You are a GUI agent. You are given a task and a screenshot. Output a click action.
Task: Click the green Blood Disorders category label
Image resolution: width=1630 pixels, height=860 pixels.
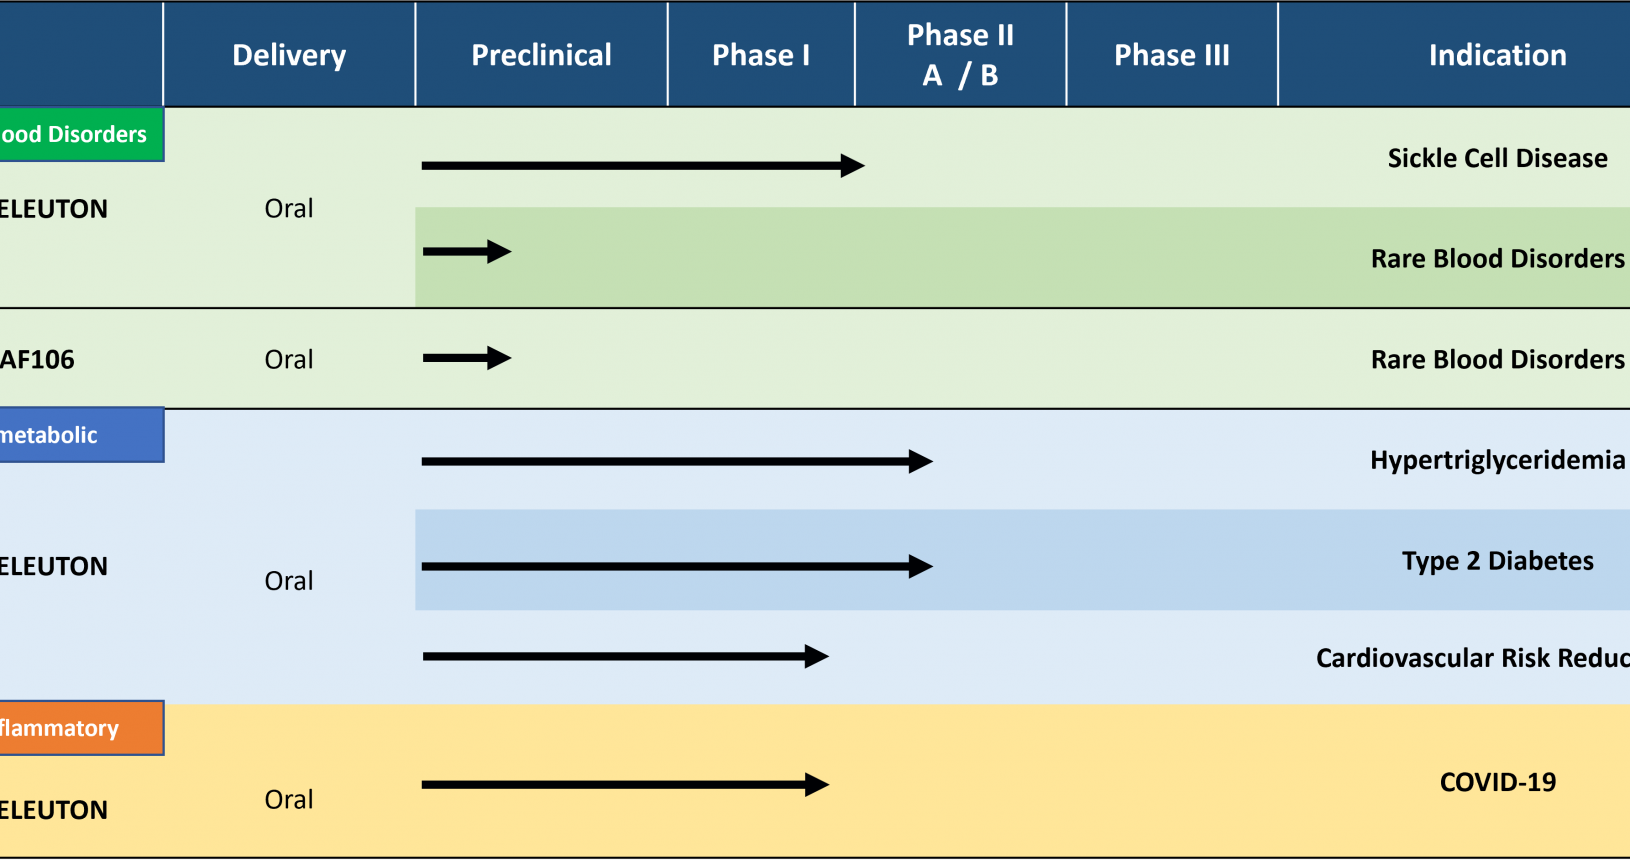point(81,134)
